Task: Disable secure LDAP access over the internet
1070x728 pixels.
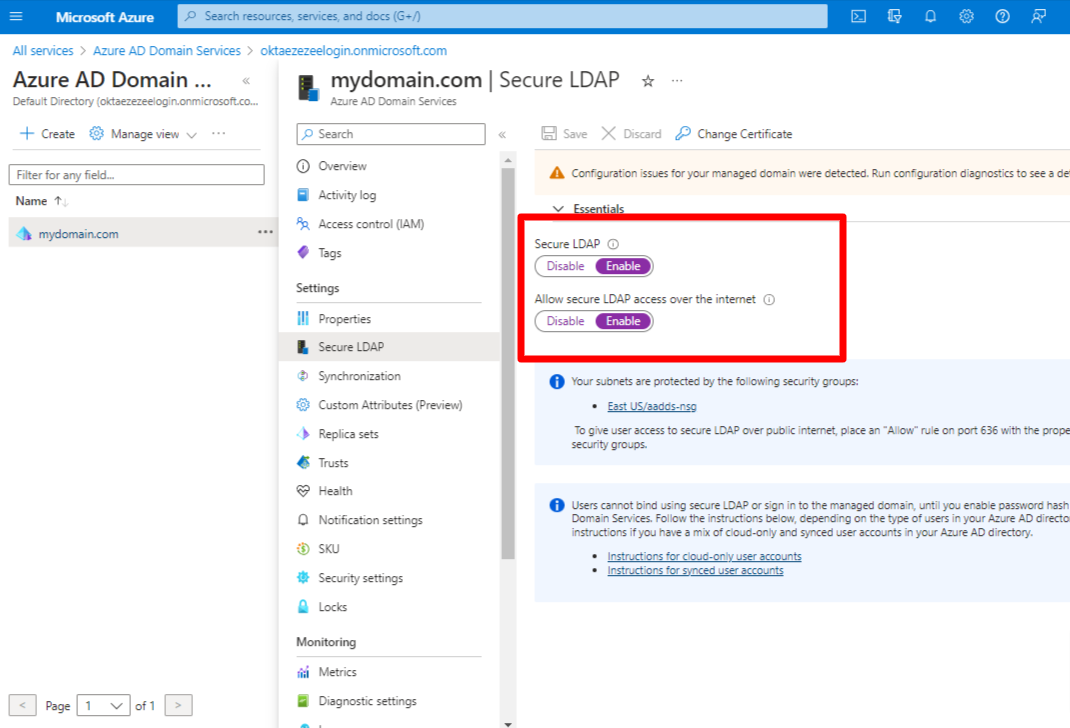Action: click(x=565, y=321)
